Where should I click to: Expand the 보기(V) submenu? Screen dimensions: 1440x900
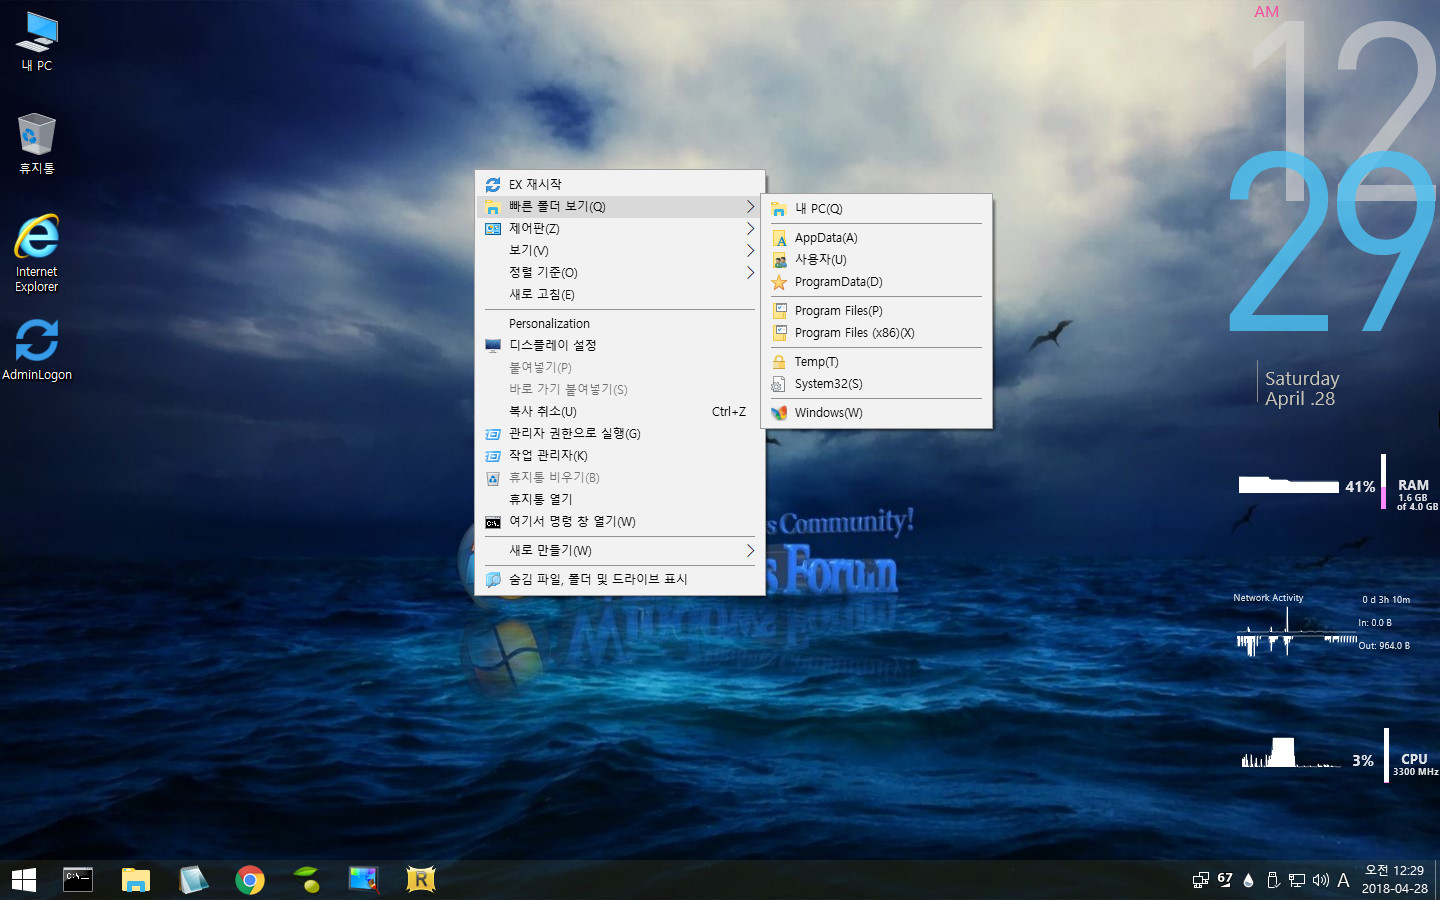[x=620, y=250]
